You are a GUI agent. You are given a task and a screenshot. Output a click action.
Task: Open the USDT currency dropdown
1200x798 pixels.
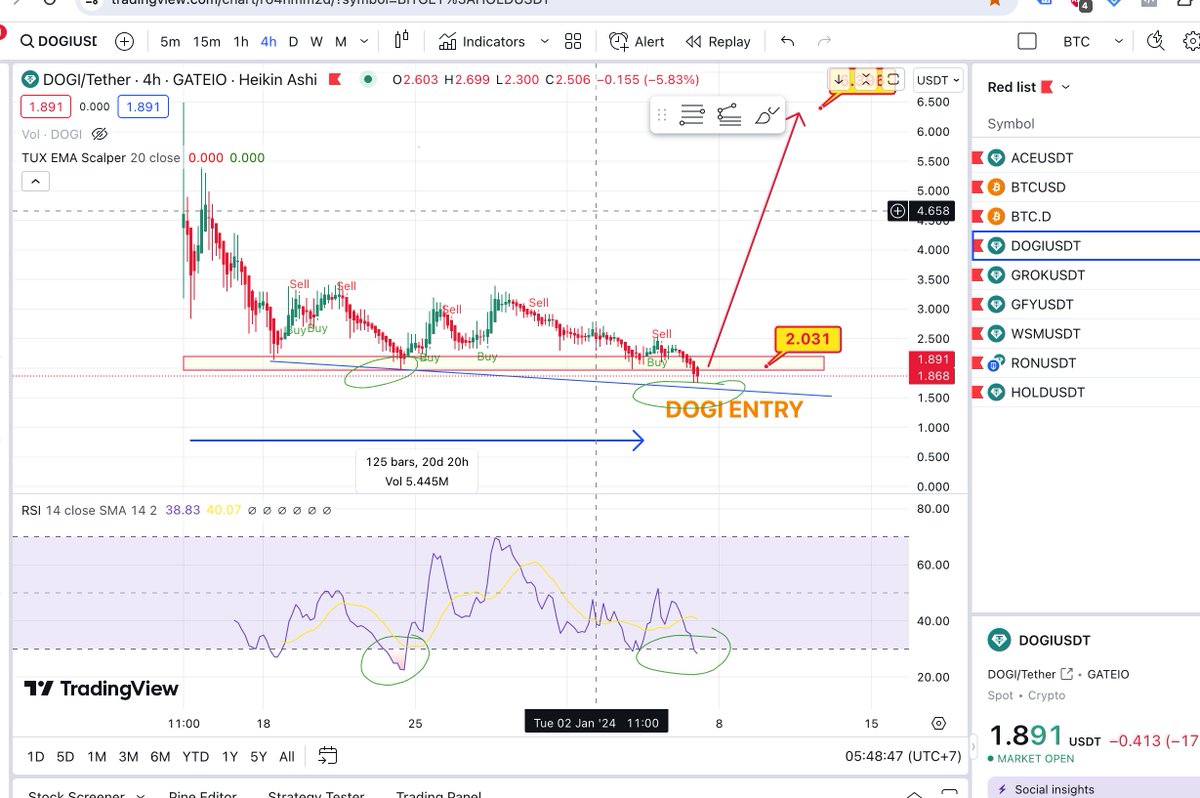tap(940, 80)
